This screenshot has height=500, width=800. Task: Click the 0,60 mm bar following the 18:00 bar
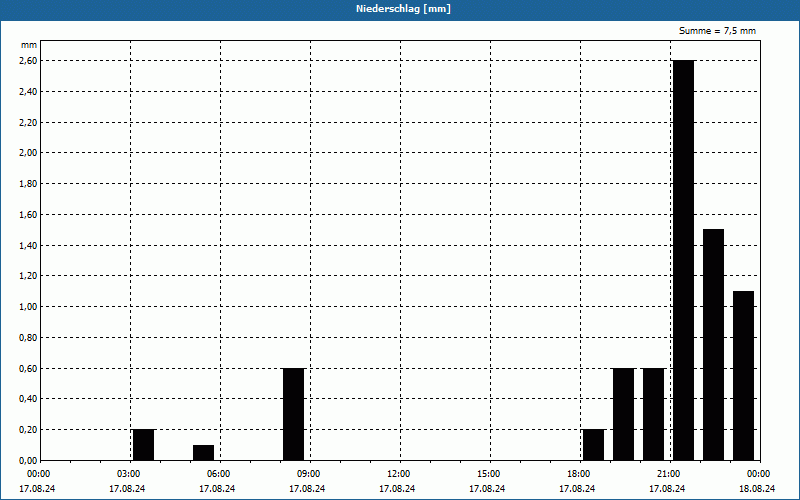(x=623, y=414)
